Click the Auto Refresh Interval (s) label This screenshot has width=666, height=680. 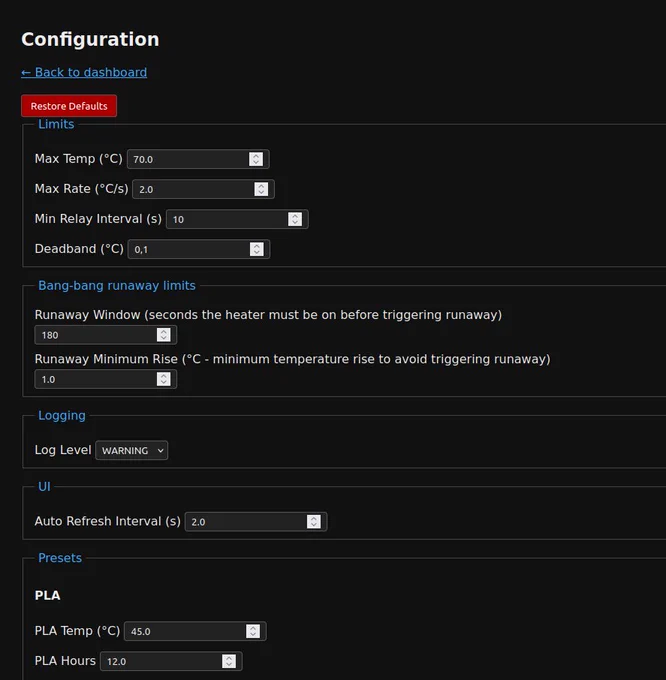coord(108,521)
